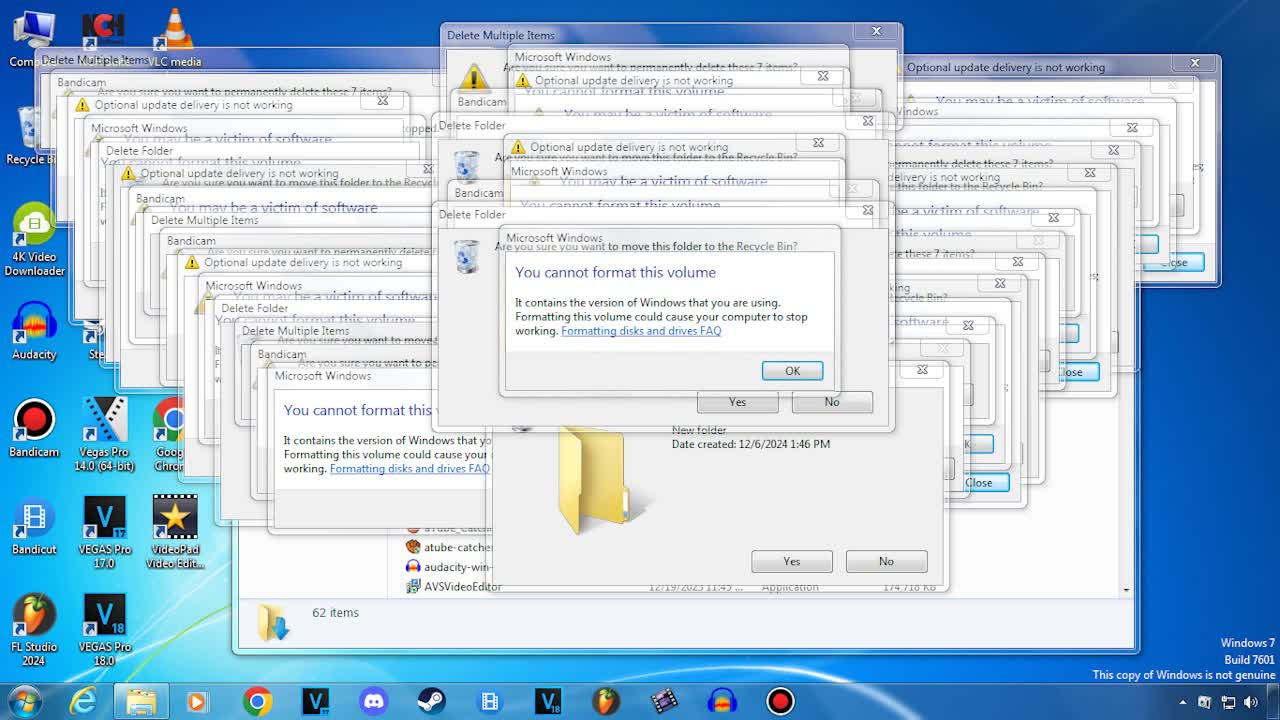Open Discord from the taskbar

(x=374, y=702)
